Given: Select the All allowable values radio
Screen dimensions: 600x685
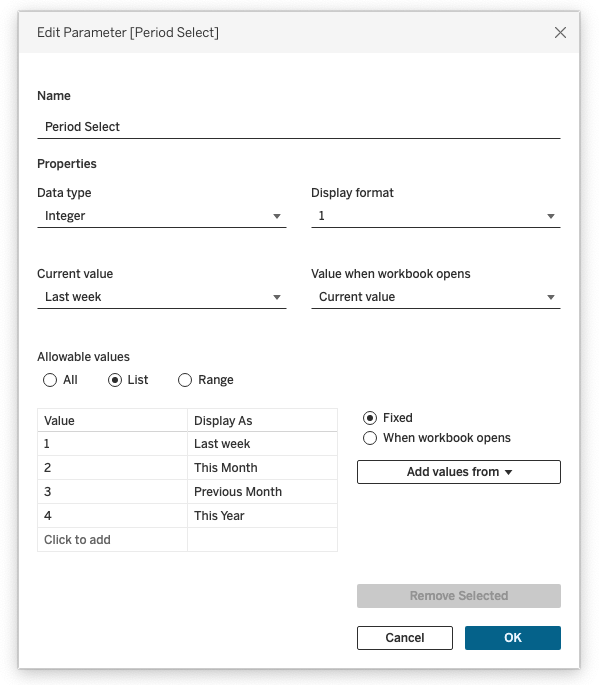Looking at the screenshot, I should 50,380.
